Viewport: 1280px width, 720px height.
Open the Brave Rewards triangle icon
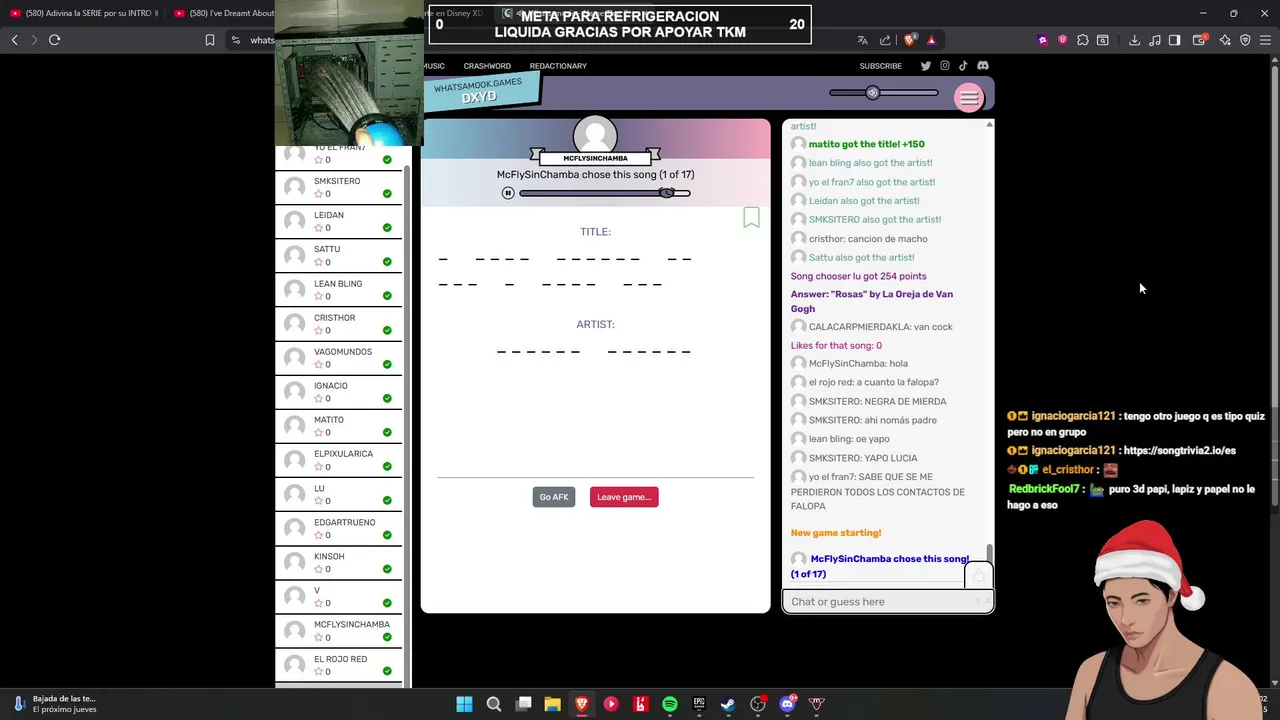pyautogui.click(x=931, y=40)
